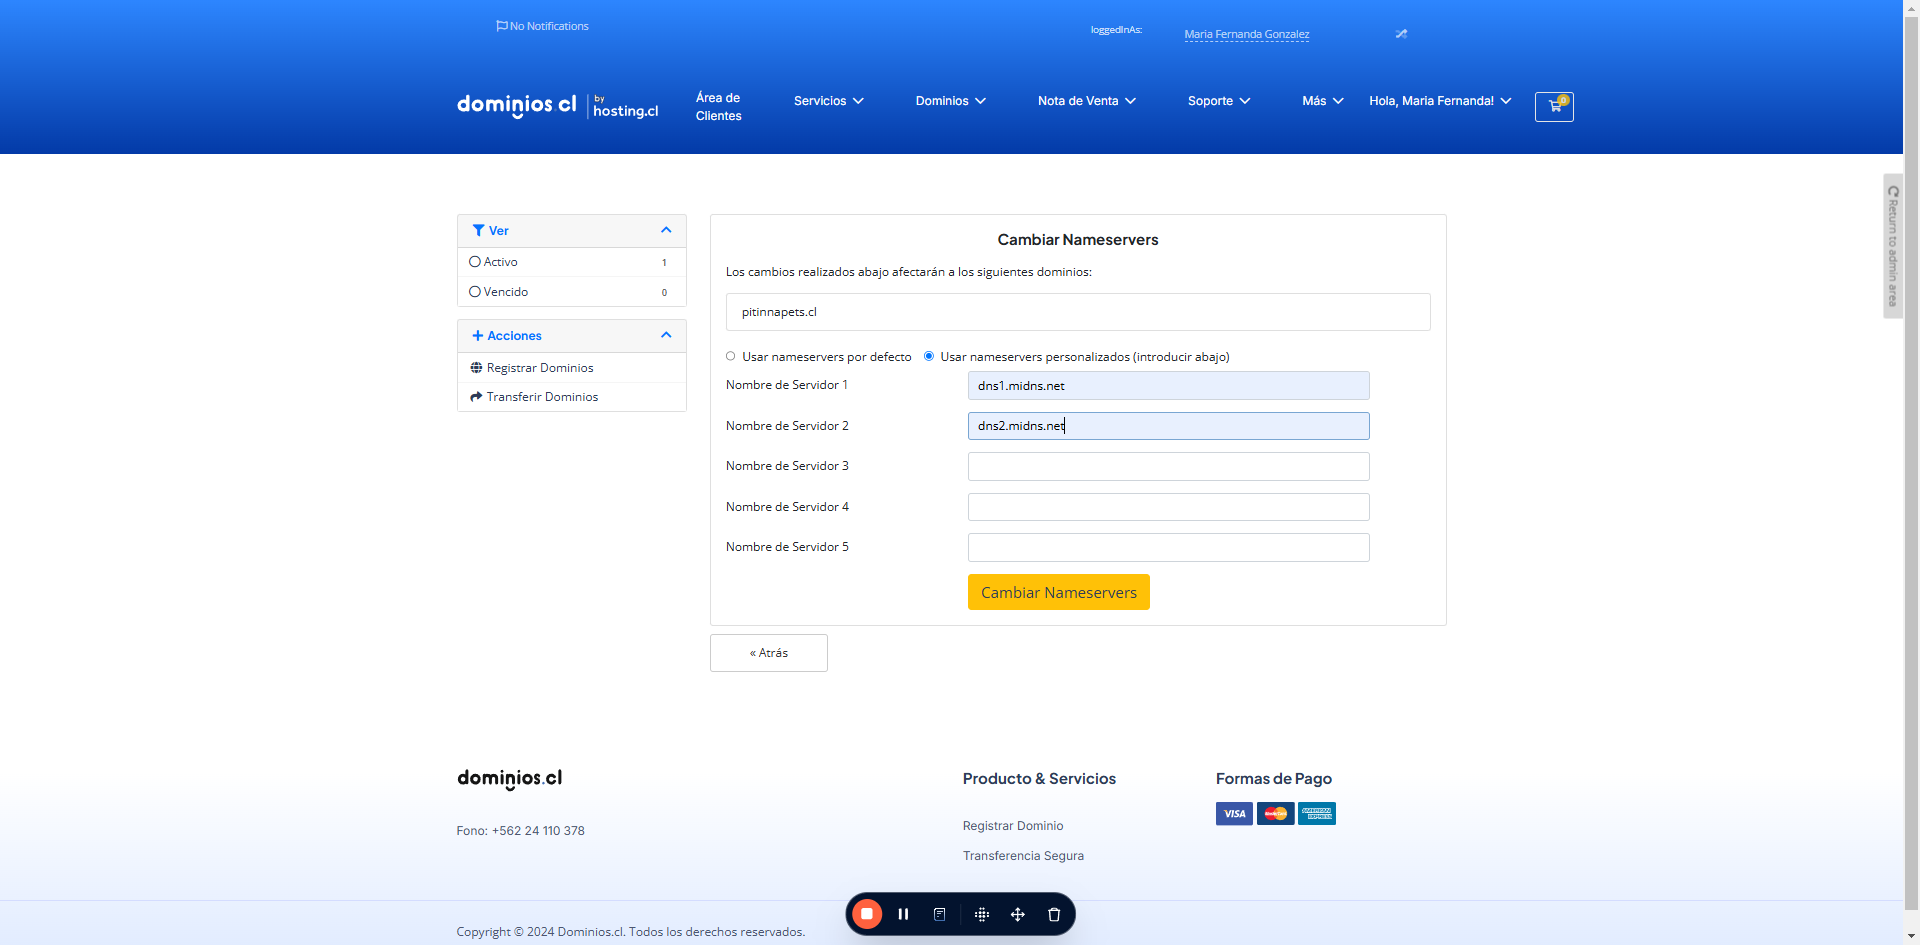Click the No Notifications flag icon
Viewport: 1920px width, 945px height.
point(502,26)
